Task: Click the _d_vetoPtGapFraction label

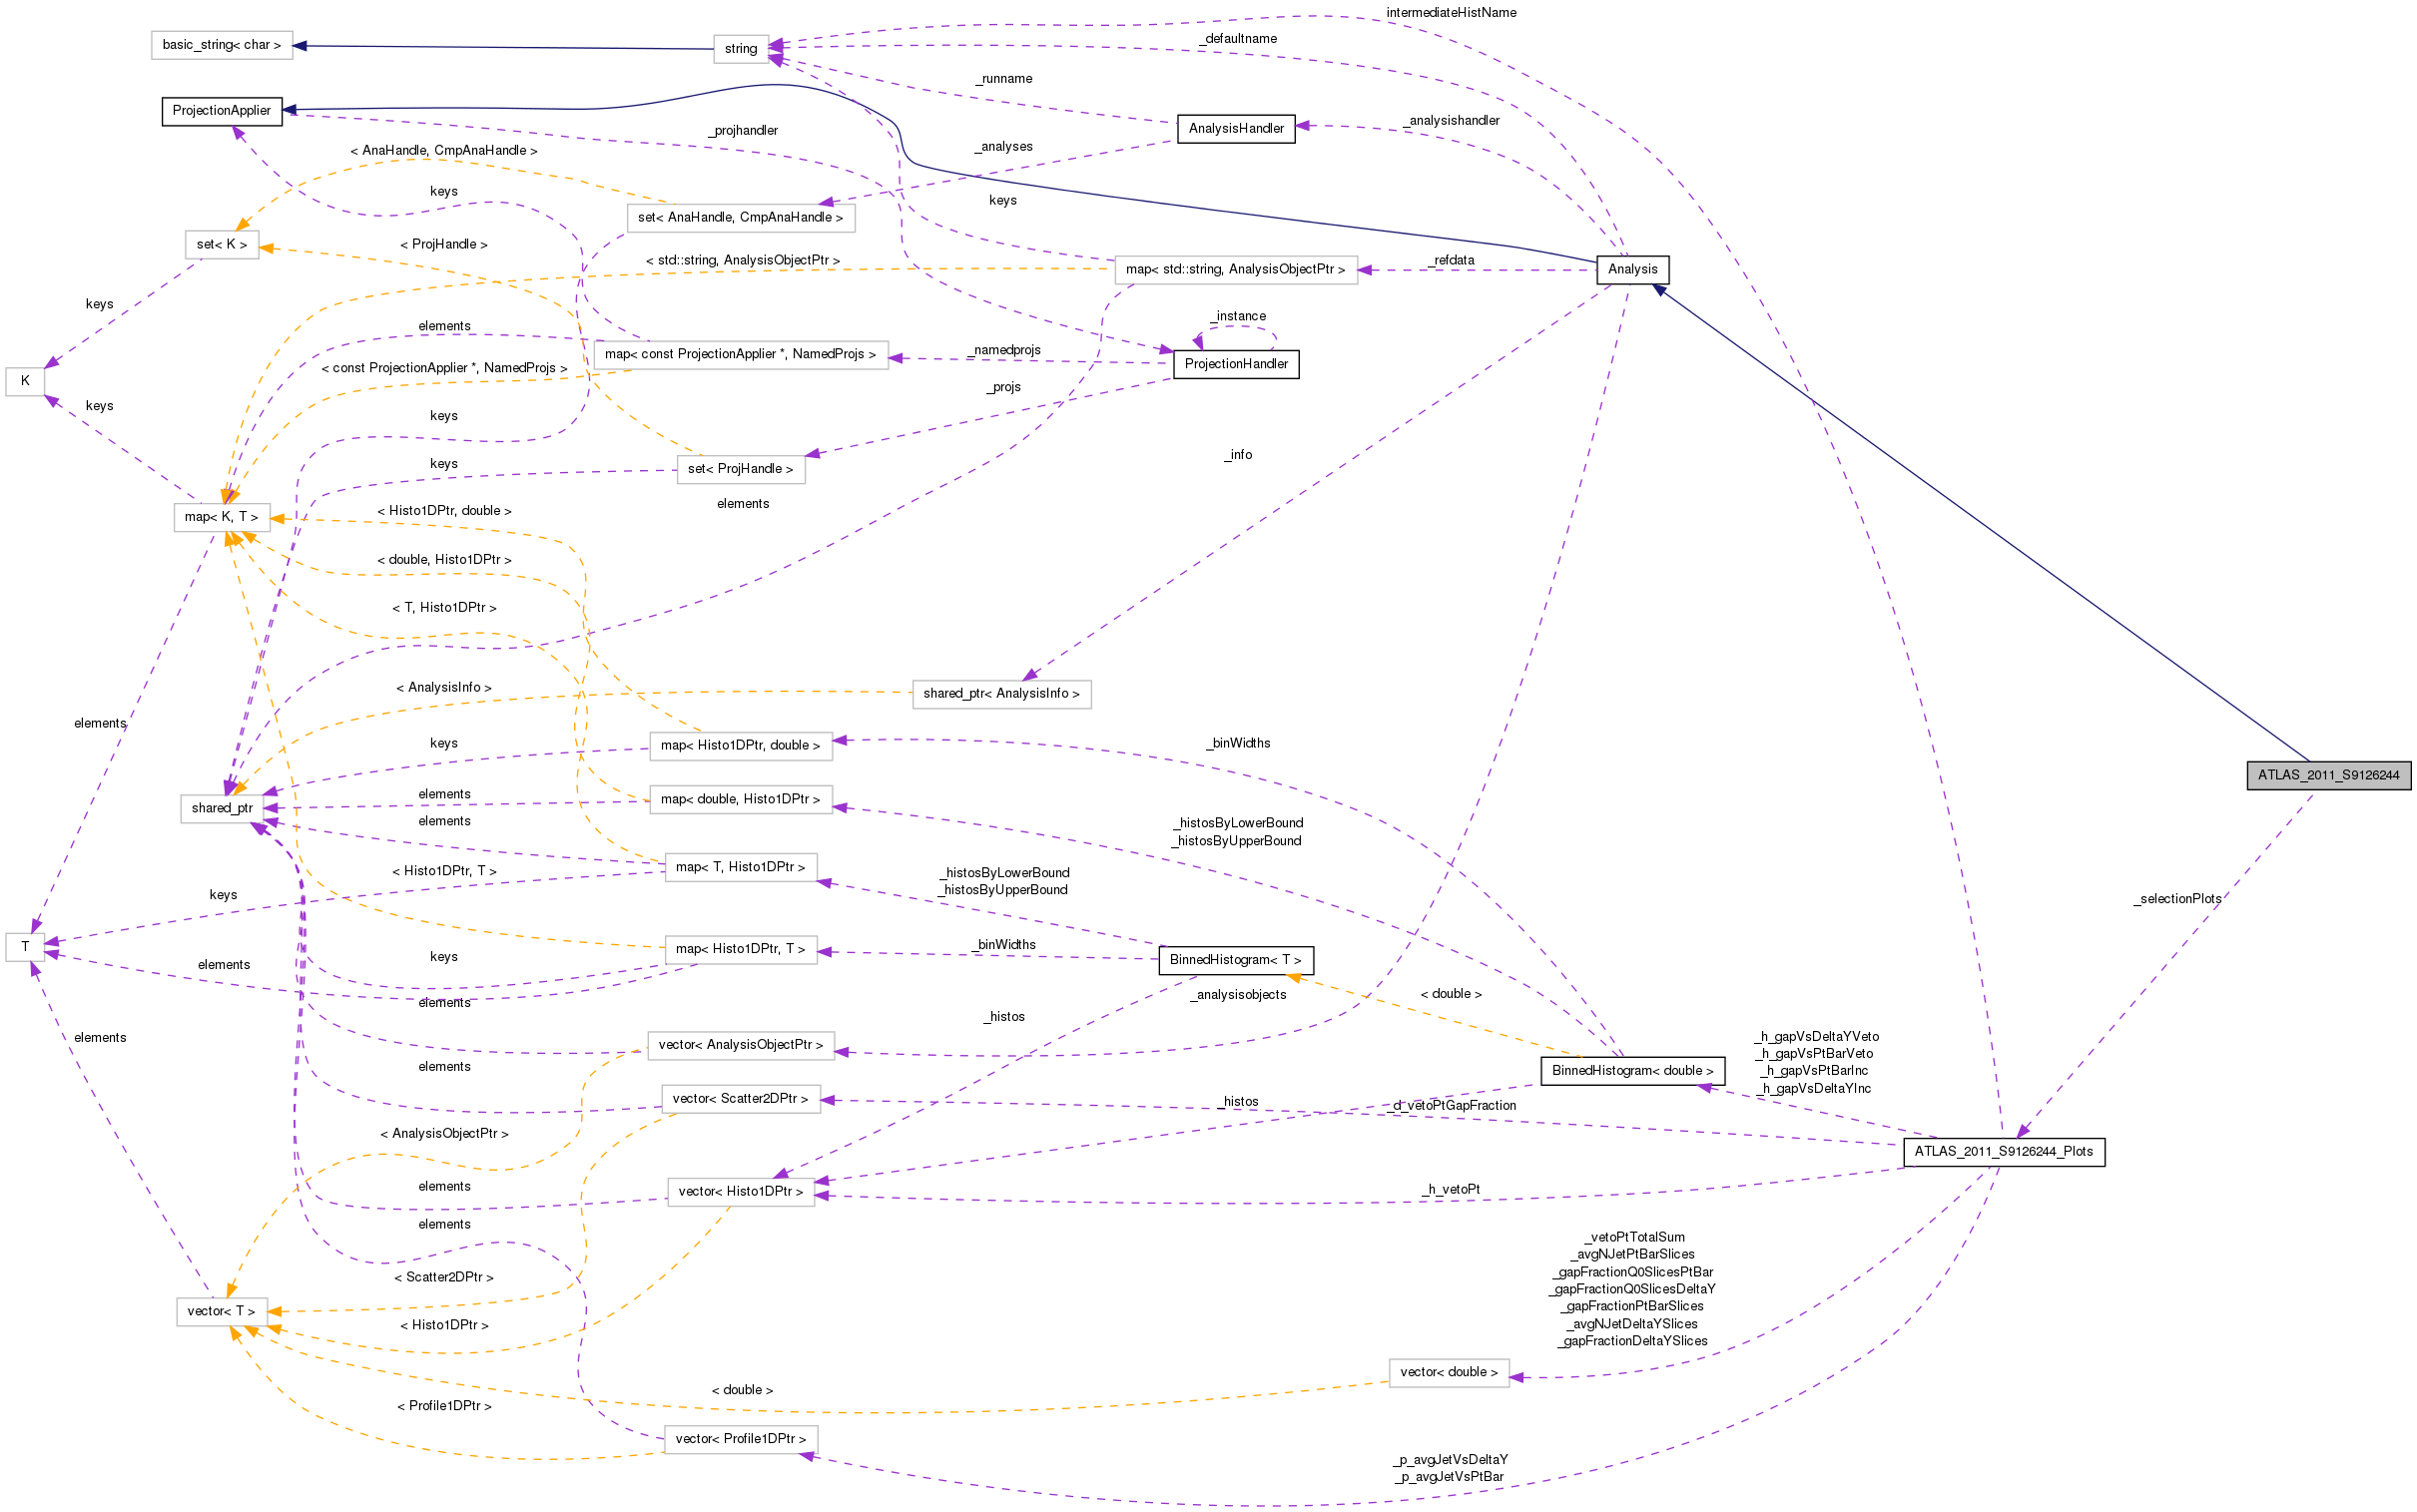Action: [x=1451, y=1106]
